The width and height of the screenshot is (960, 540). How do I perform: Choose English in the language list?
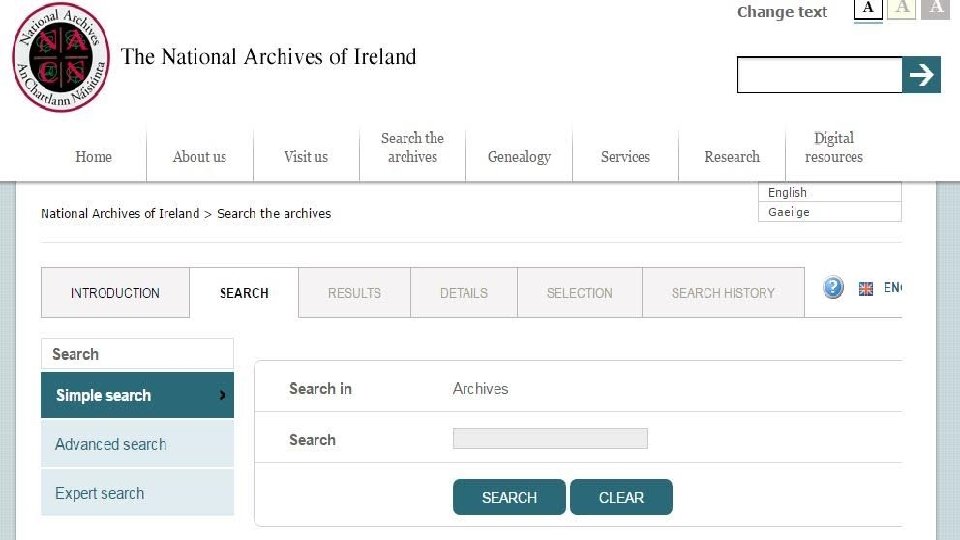(x=788, y=193)
